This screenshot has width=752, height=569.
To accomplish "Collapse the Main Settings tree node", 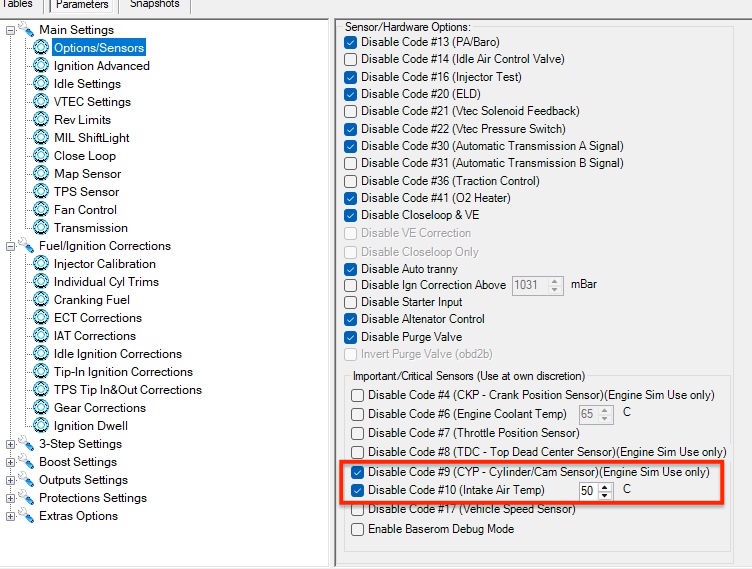I will point(11,30).
